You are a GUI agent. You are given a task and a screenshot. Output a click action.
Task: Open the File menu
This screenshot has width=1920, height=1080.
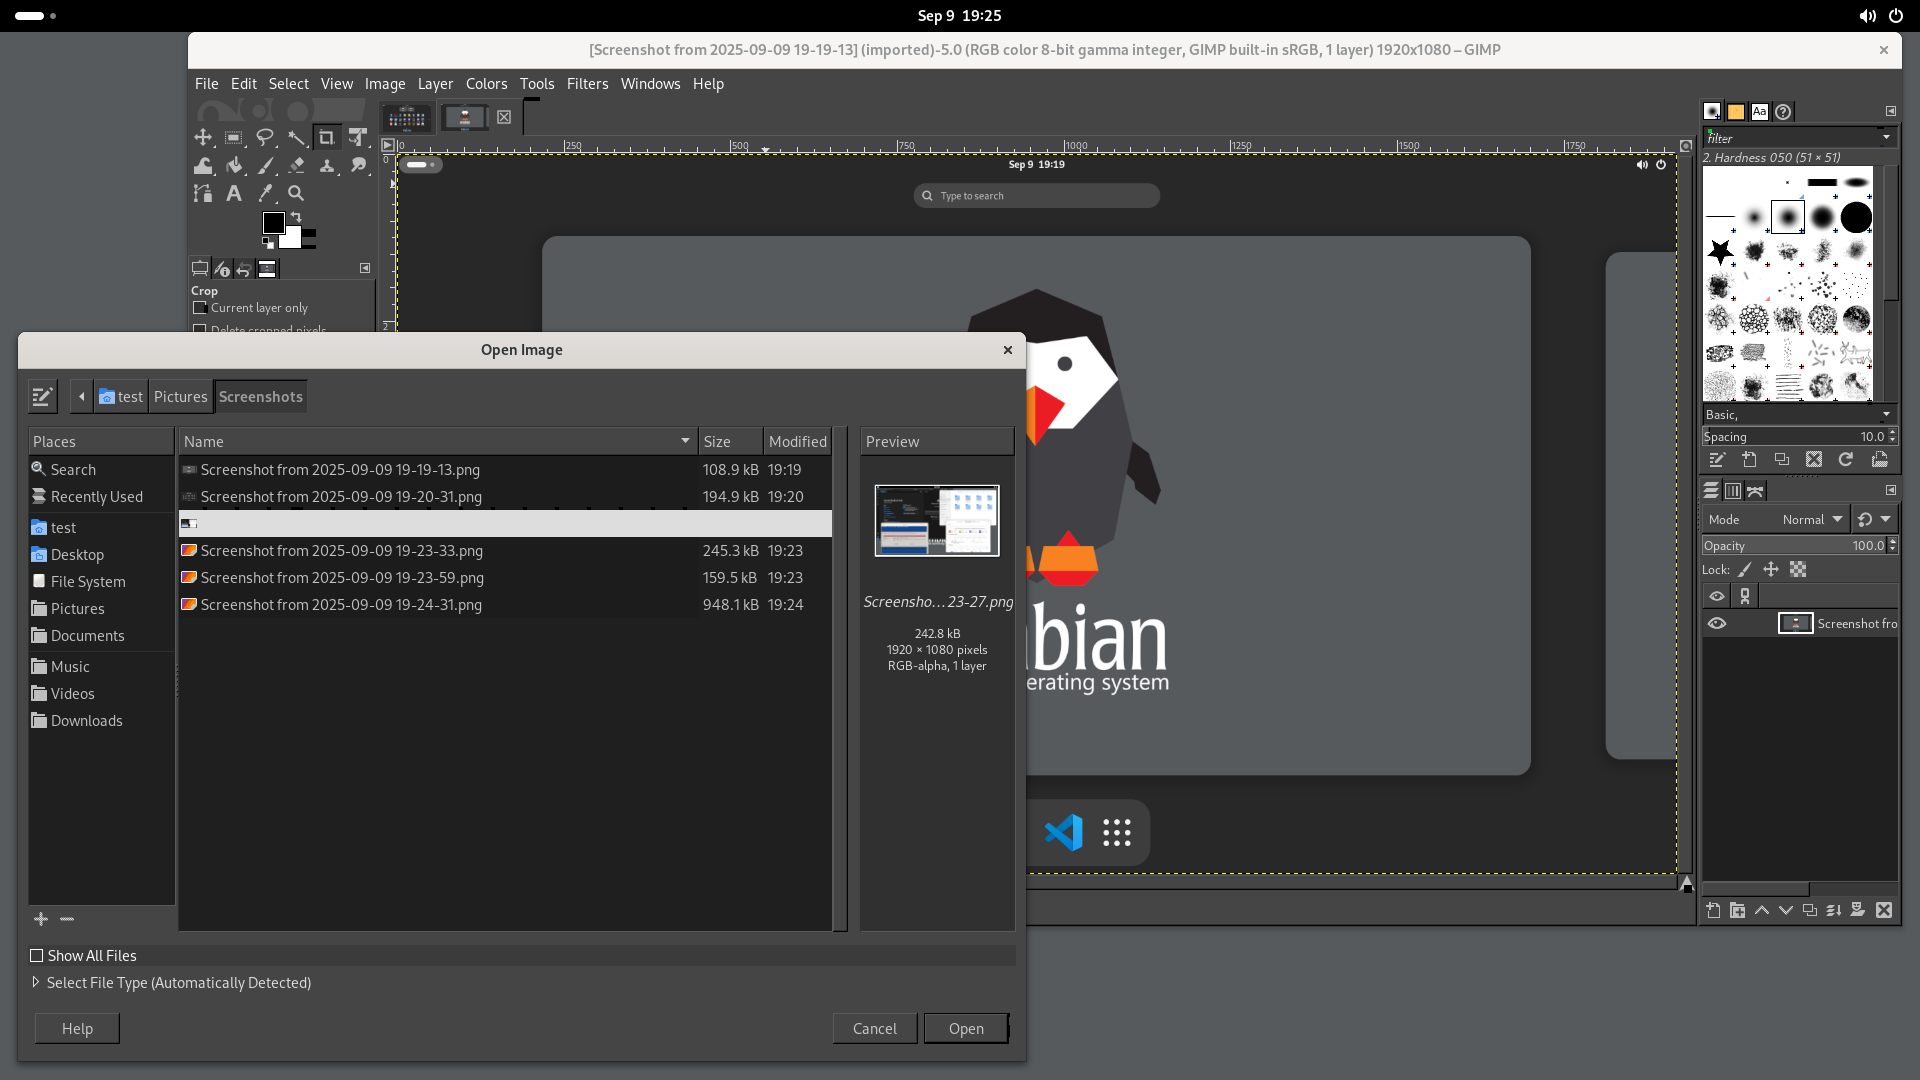click(207, 84)
